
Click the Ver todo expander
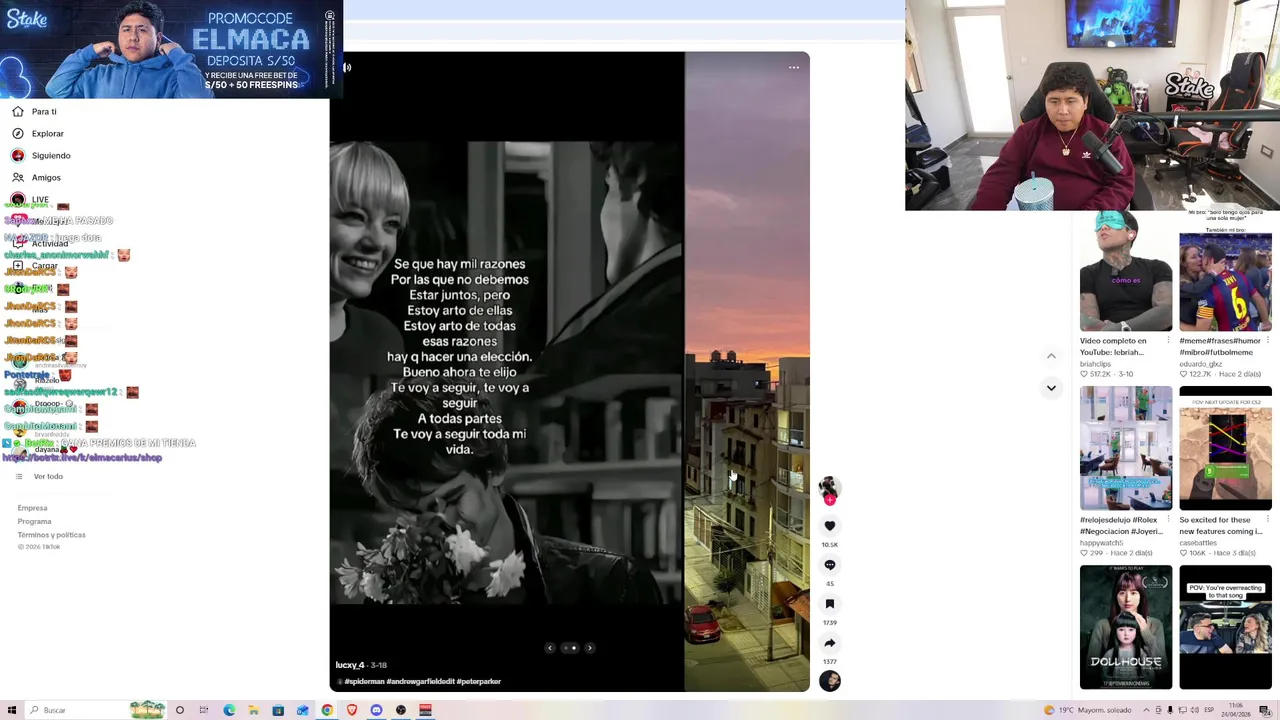(x=40, y=477)
